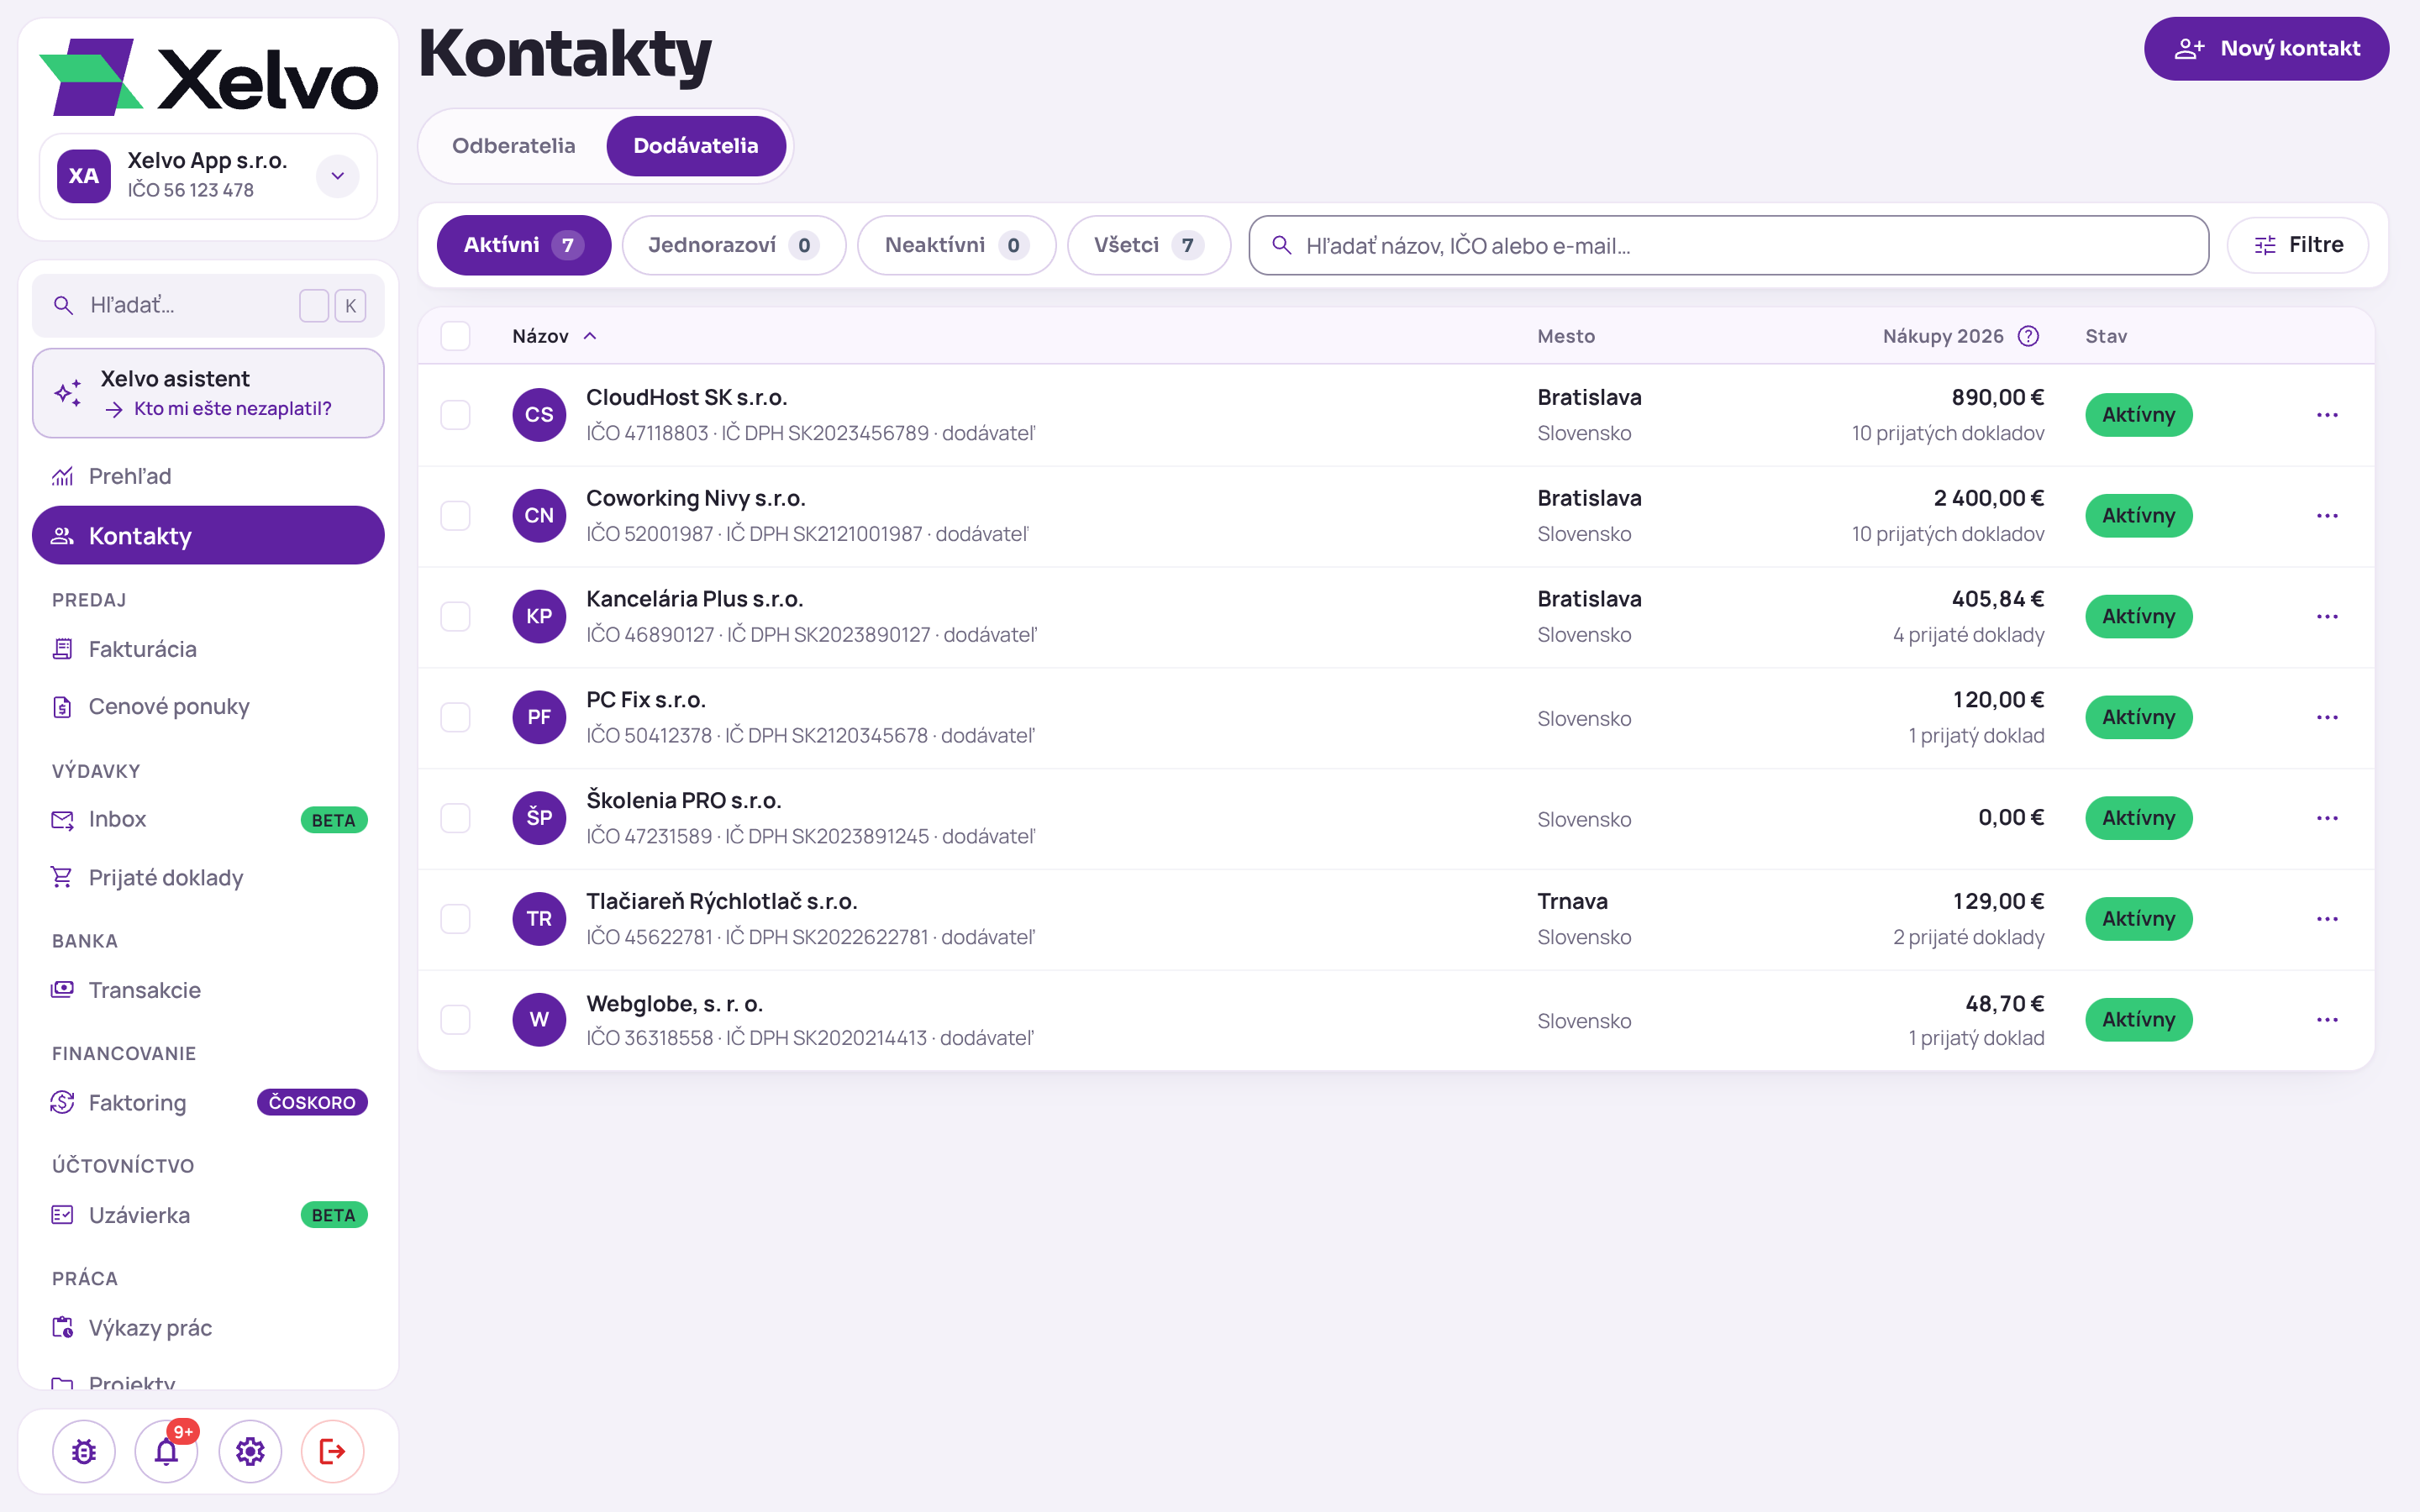Focus the sidebar Hľadať search box
2420x1512 pixels.
click(208, 305)
